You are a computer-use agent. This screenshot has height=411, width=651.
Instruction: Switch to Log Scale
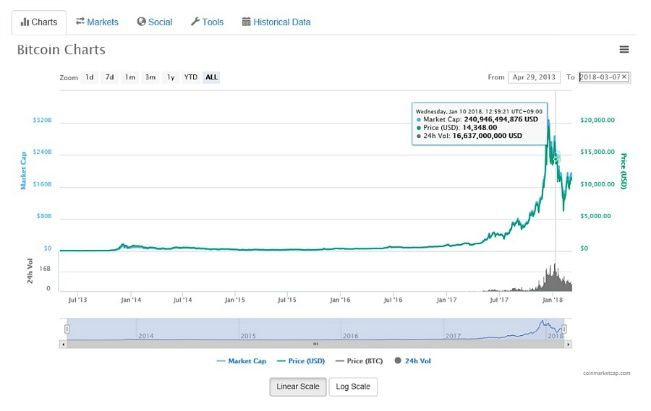[353, 387]
